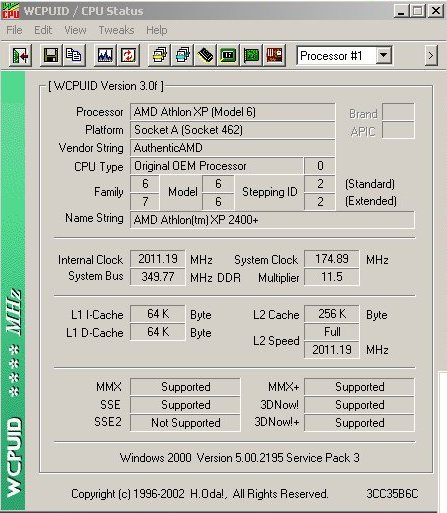Click the L1 D-Cache 64 K value
The width and height of the screenshot is (447, 513).
[158, 332]
